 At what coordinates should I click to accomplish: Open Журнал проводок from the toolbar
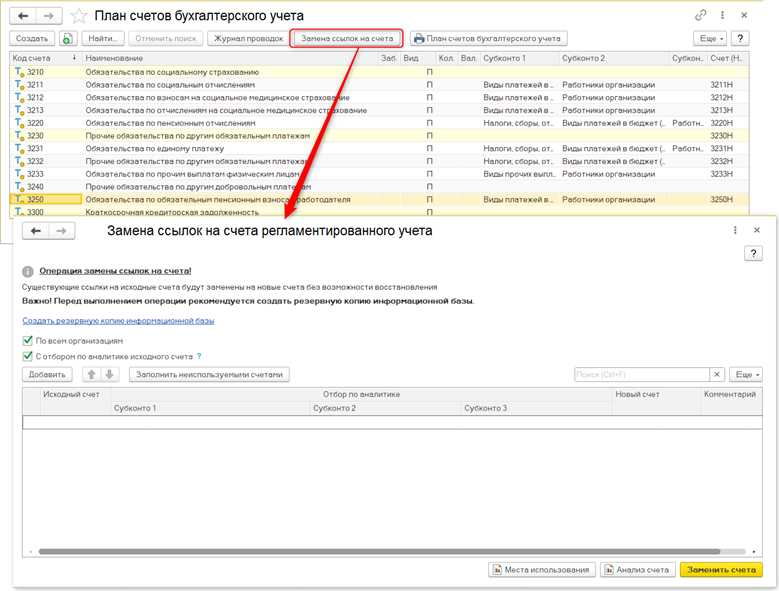click(247, 38)
